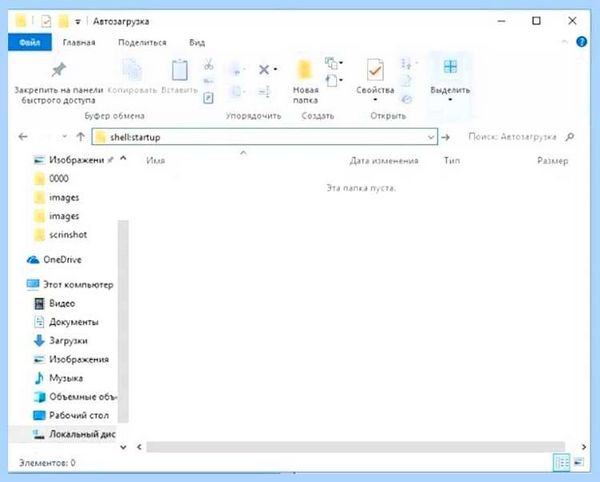
Task: Open OneDrive in navigation pane
Action: (54, 260)
